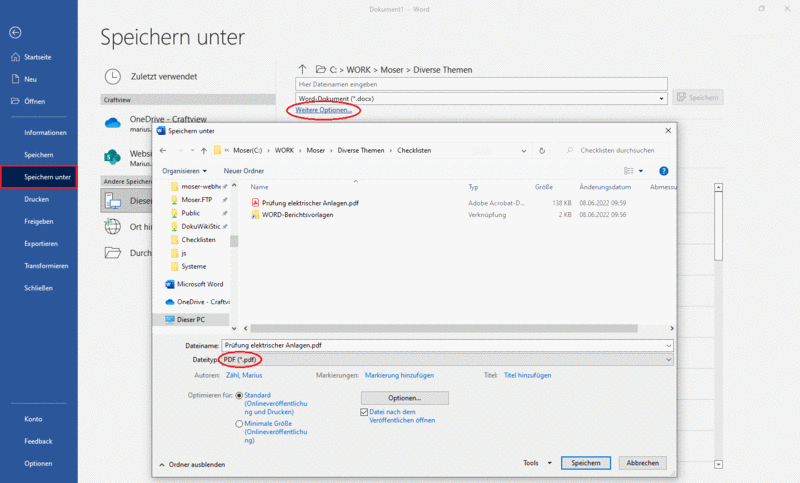Click Speichern in the Word sidebar
This screenshot has height=483, width=800.
coord(38,155)
